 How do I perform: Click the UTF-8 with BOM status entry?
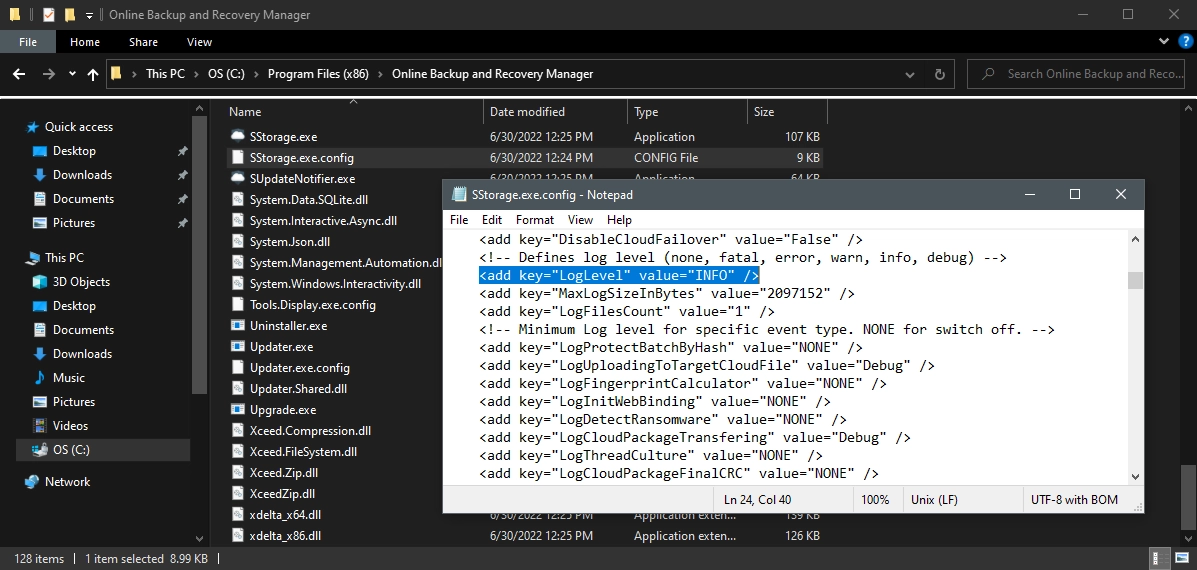tap(1074, 500)
